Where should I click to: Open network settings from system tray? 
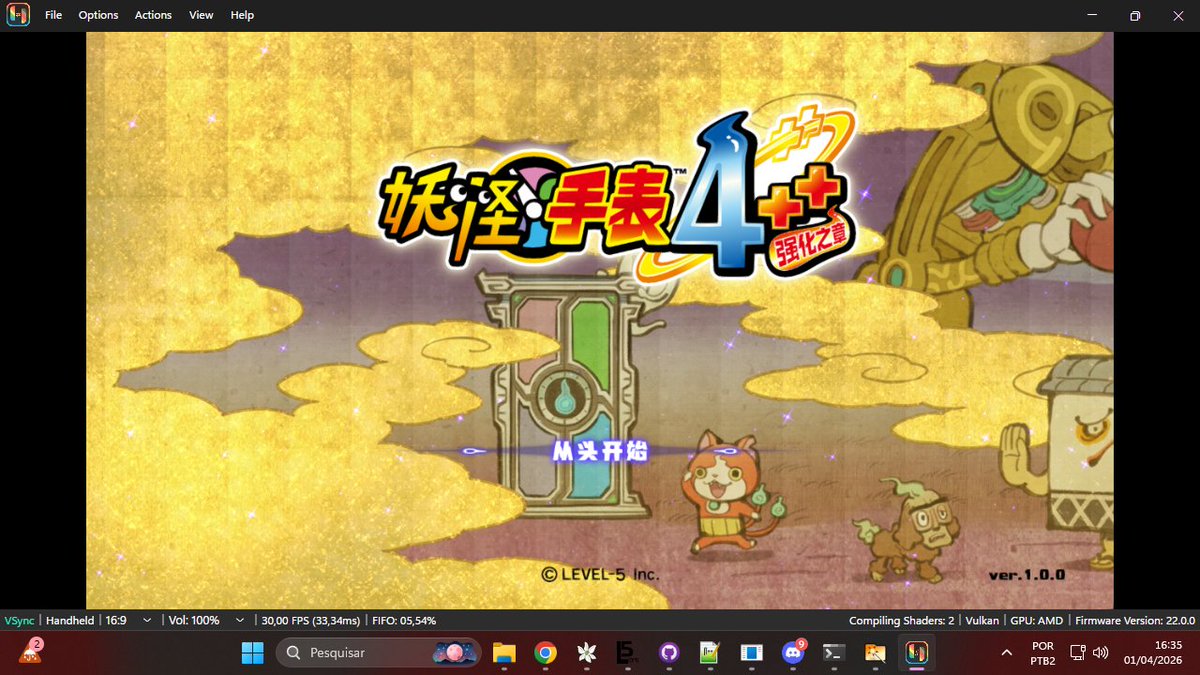tap(1078, 653)
